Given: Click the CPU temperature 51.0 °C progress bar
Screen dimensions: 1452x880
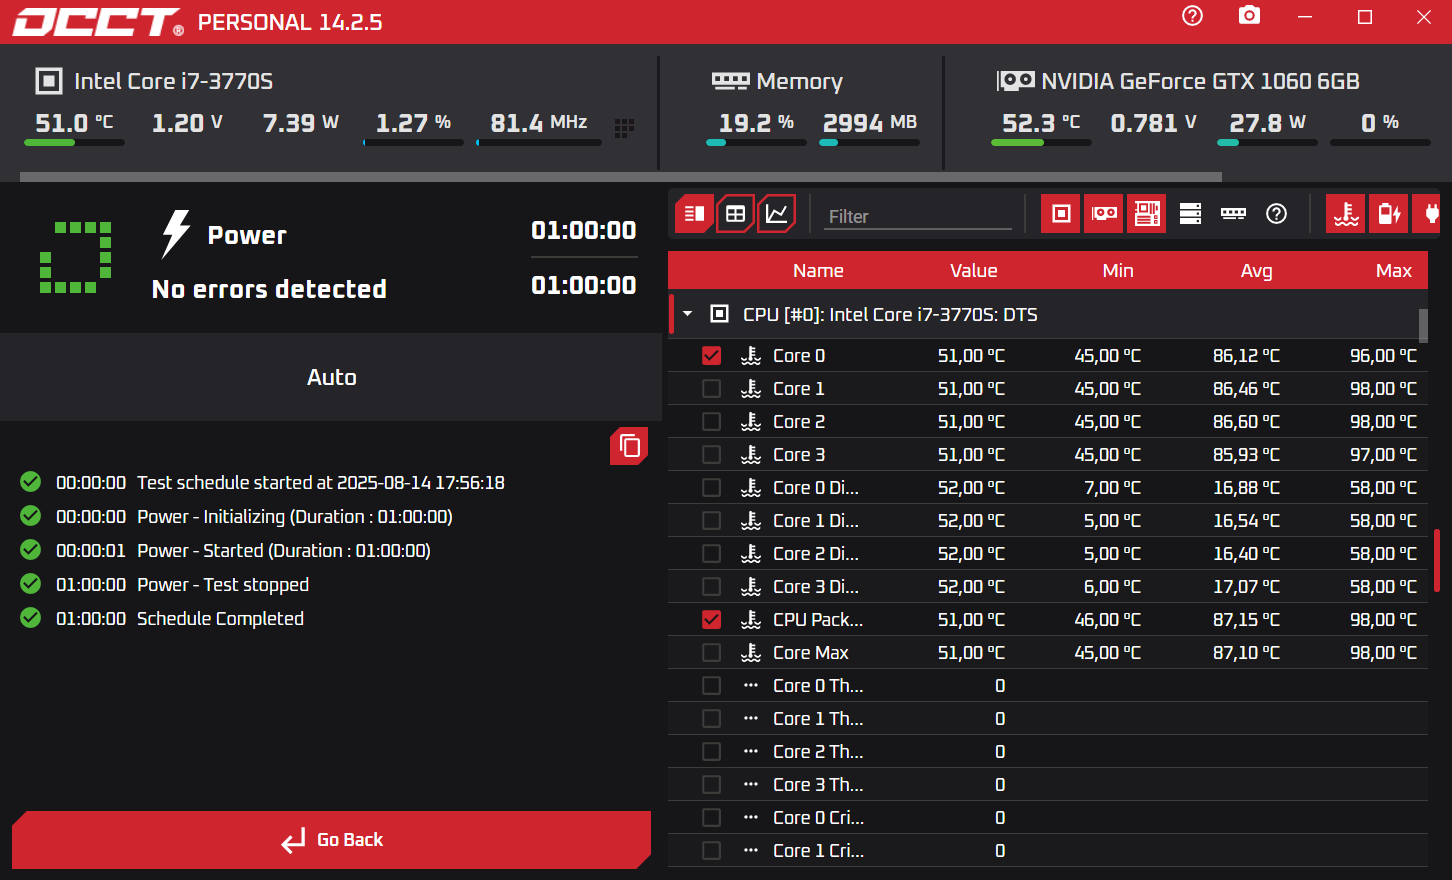Looking at the screenshot, I should pyautogui.click(x=74, y=143).
